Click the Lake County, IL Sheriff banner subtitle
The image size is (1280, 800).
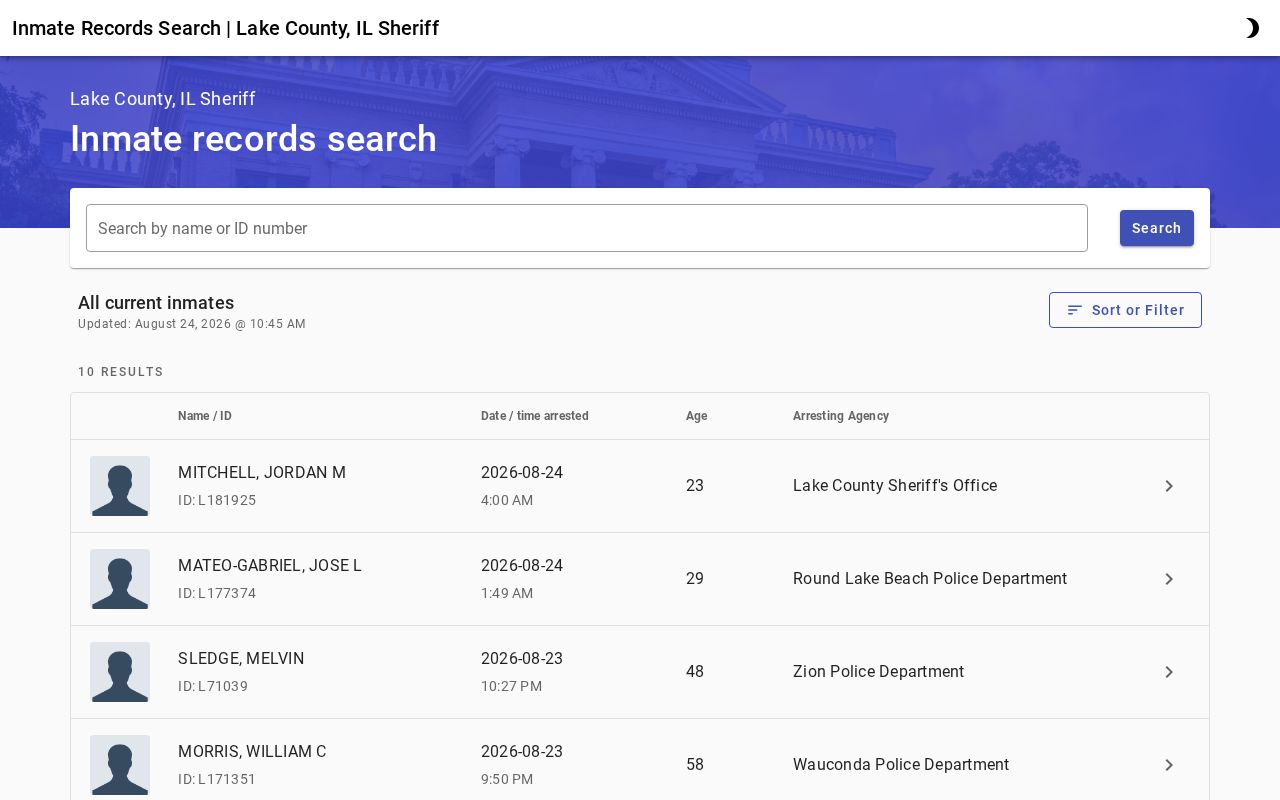pos(163,99)
